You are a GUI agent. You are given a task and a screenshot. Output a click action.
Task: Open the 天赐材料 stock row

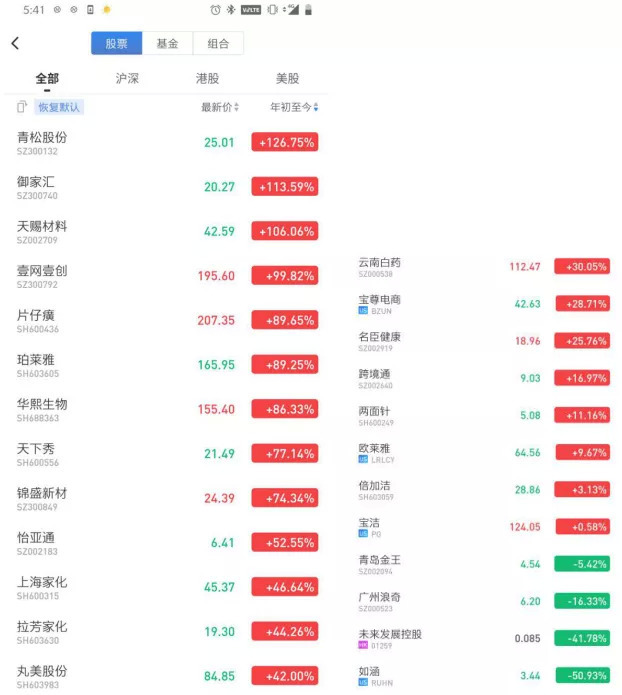(167, 231)
